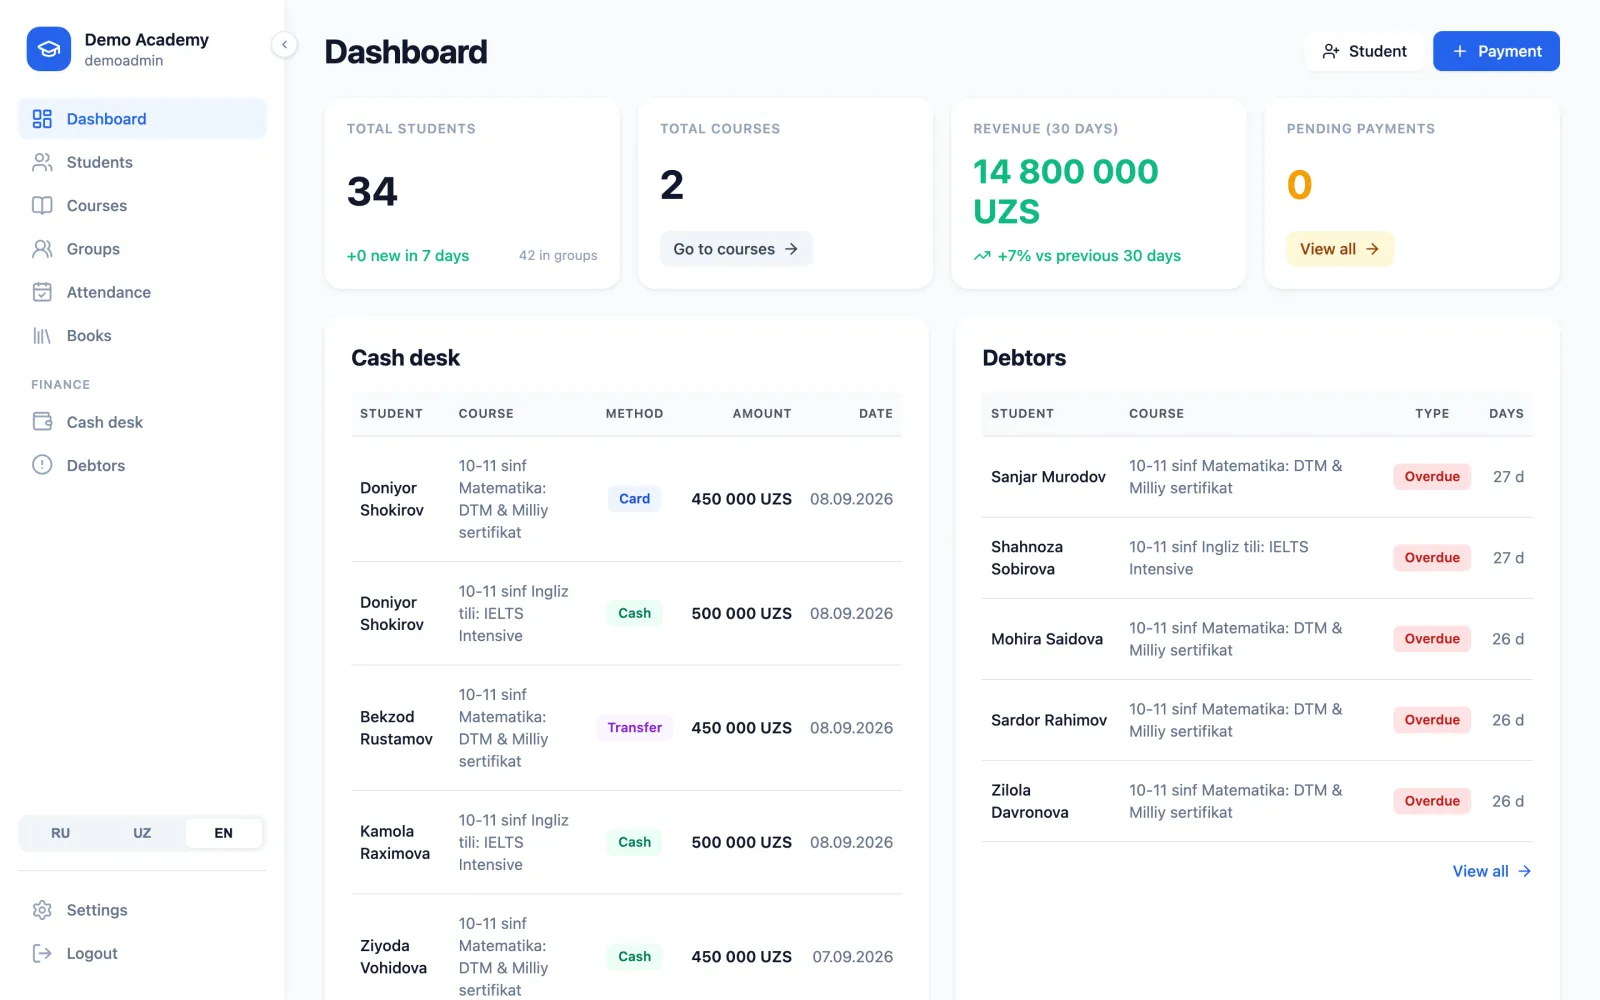Image resolution: width=1600 pixels, height=1000 pixels.
Task: Click Go to courses button
Action: pyautogui.click(x=736, y=249)
